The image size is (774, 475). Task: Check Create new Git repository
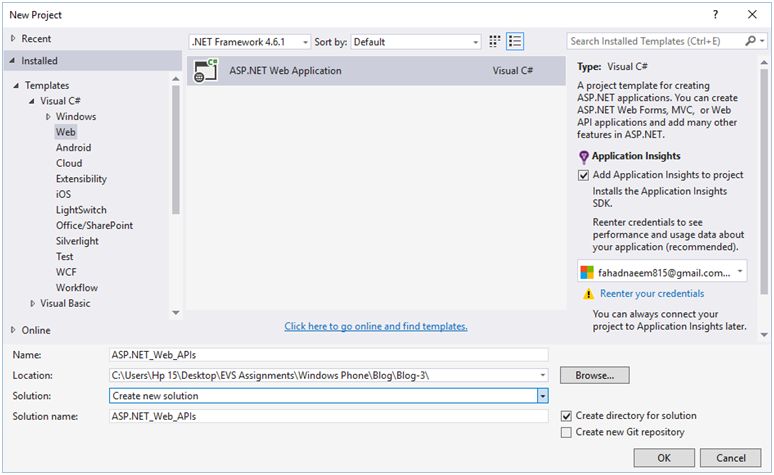coord(566,433)
